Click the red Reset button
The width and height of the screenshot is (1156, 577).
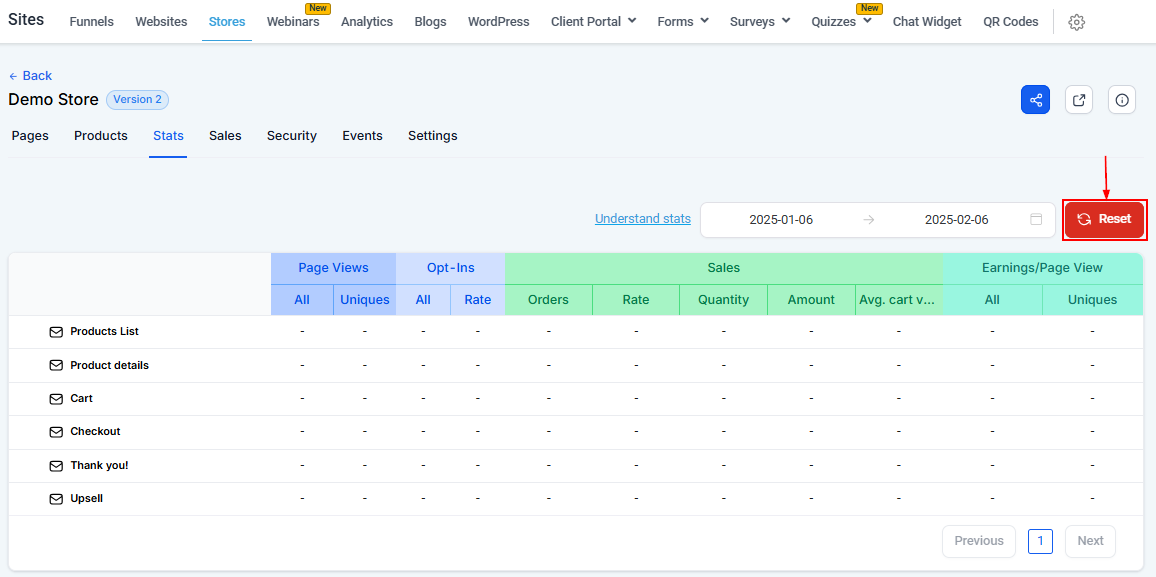(1104, 219)
